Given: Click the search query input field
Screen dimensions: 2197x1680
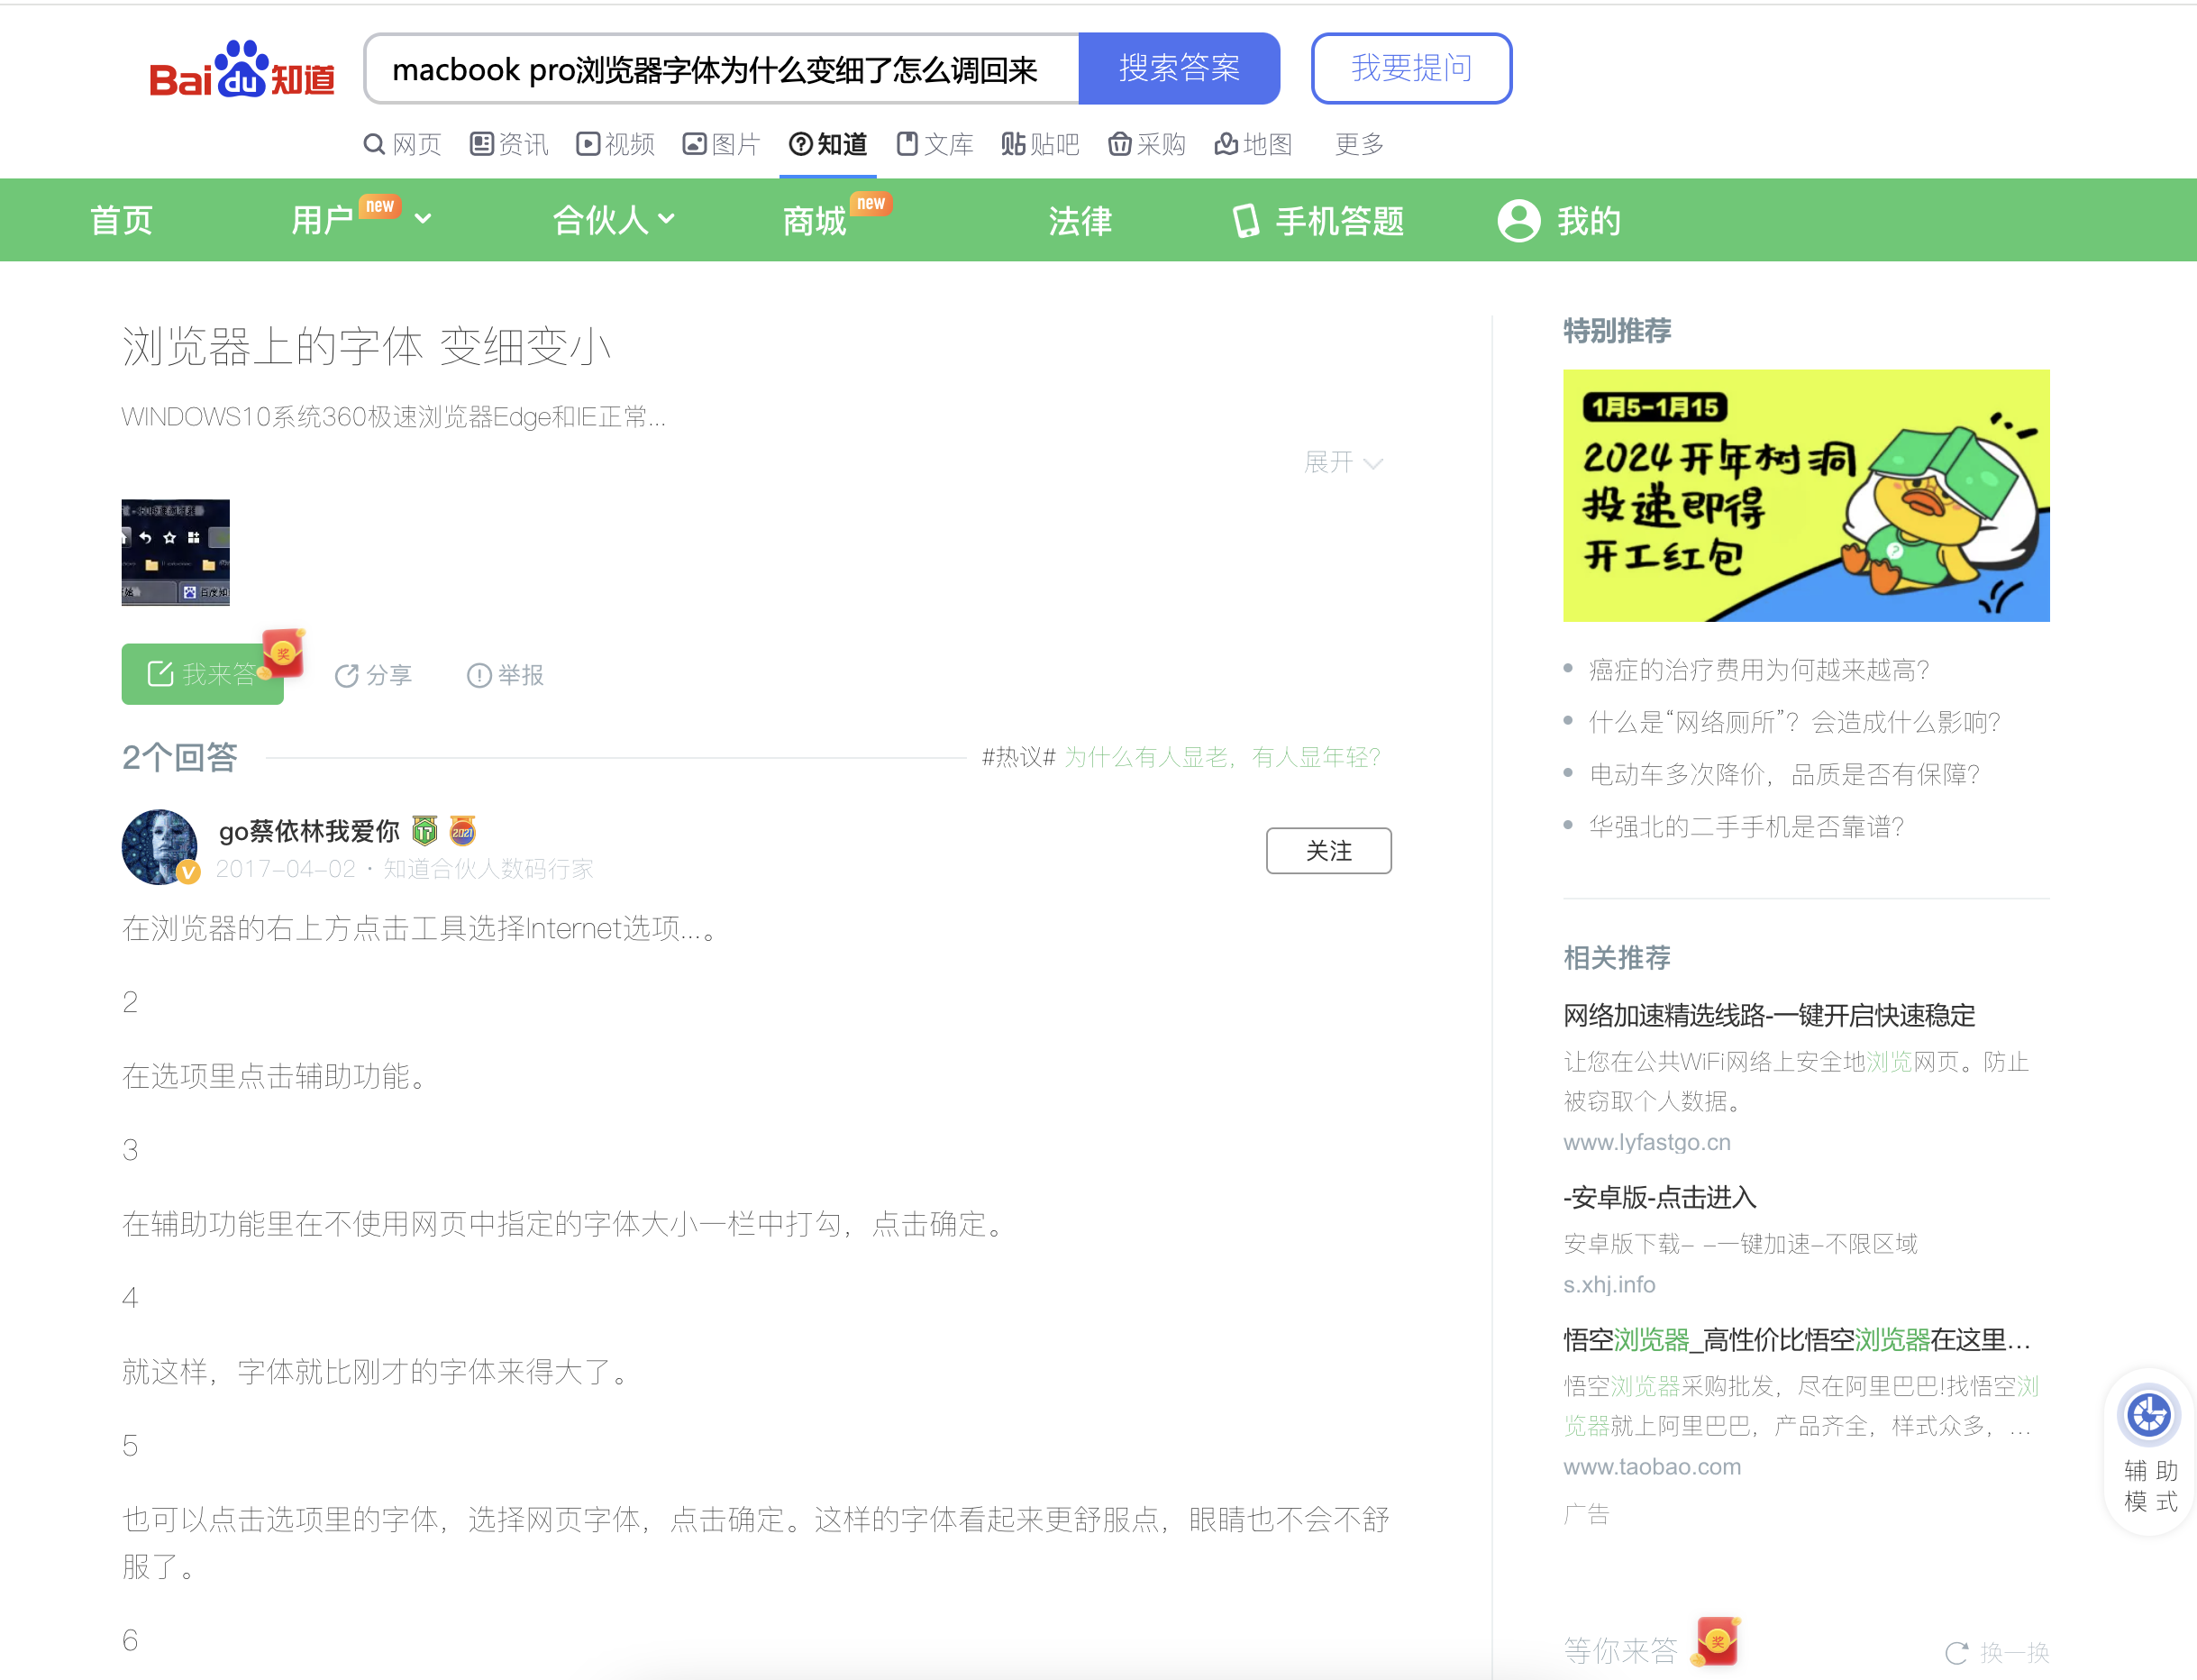Looking at the screenshot, I should pos(720,68).
